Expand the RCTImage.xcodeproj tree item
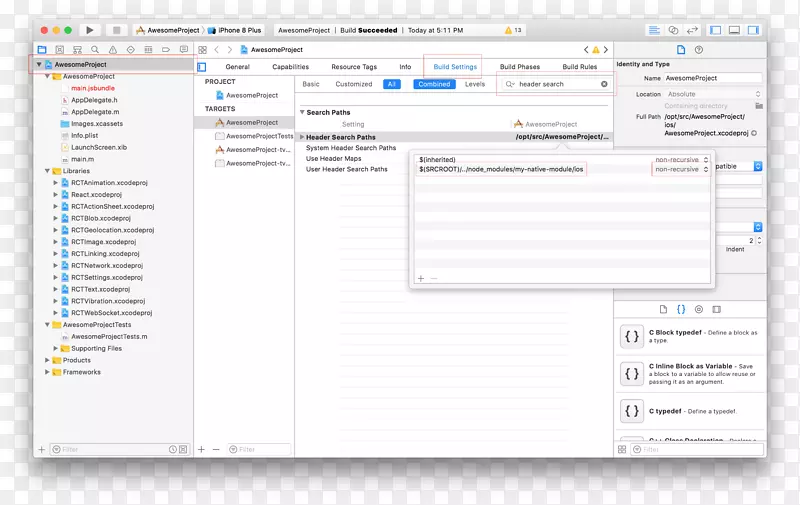Viewport: 800px width, 505px height. (54, 242)
